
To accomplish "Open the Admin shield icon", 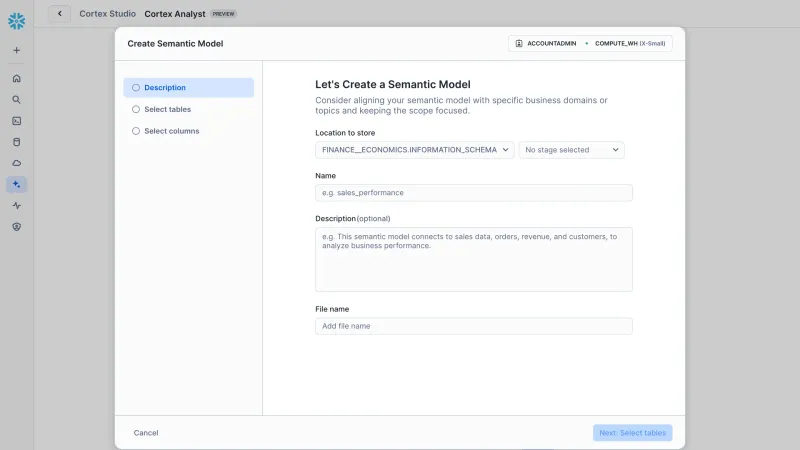I will pos(16,227).
